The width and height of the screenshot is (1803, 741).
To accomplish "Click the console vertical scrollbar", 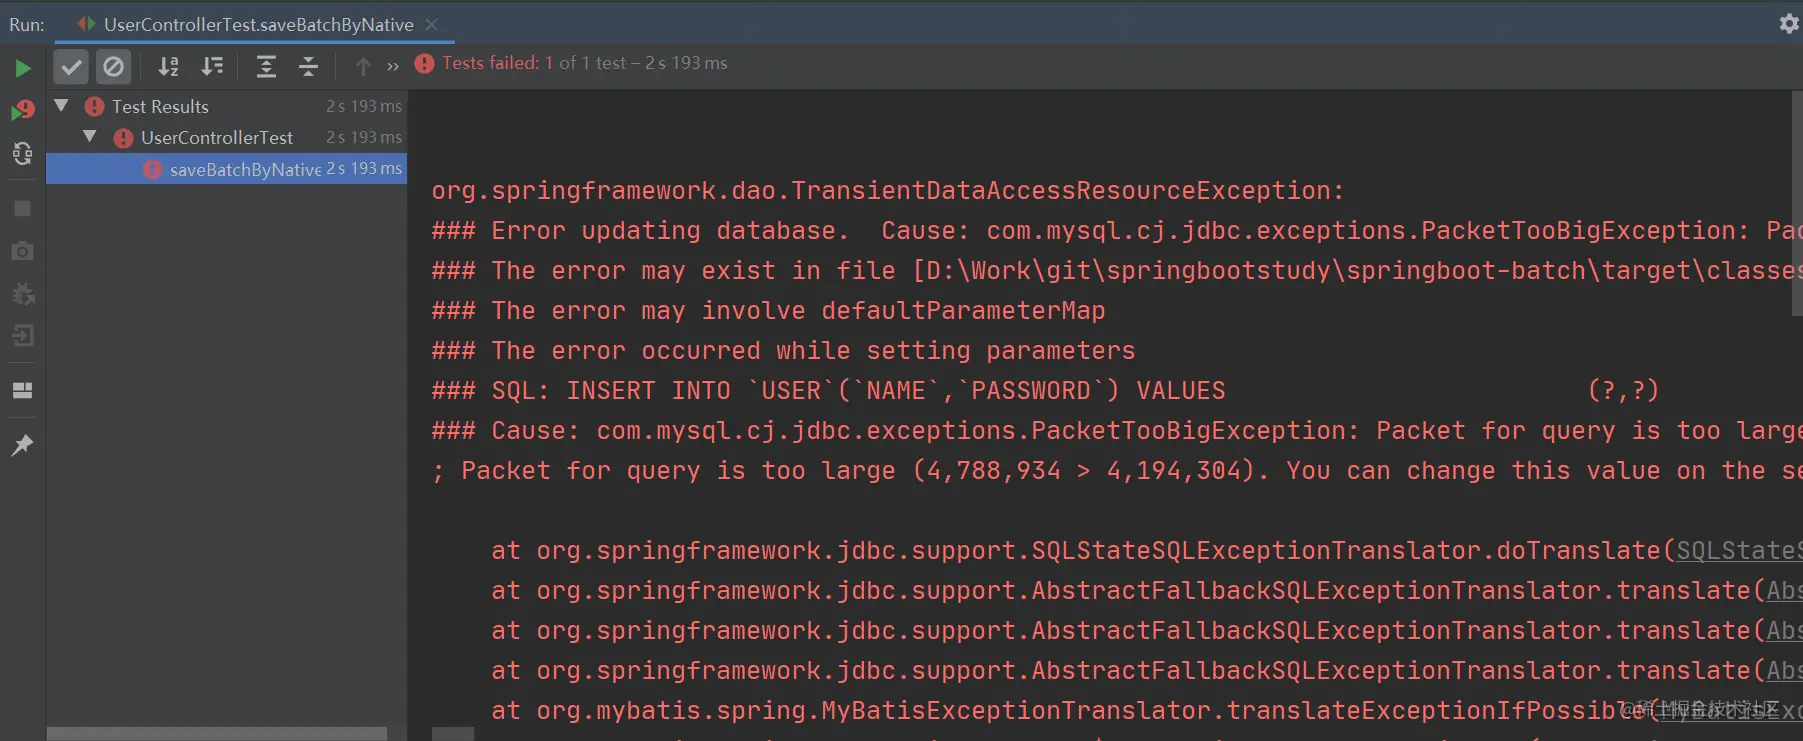I will [1797, 205].
